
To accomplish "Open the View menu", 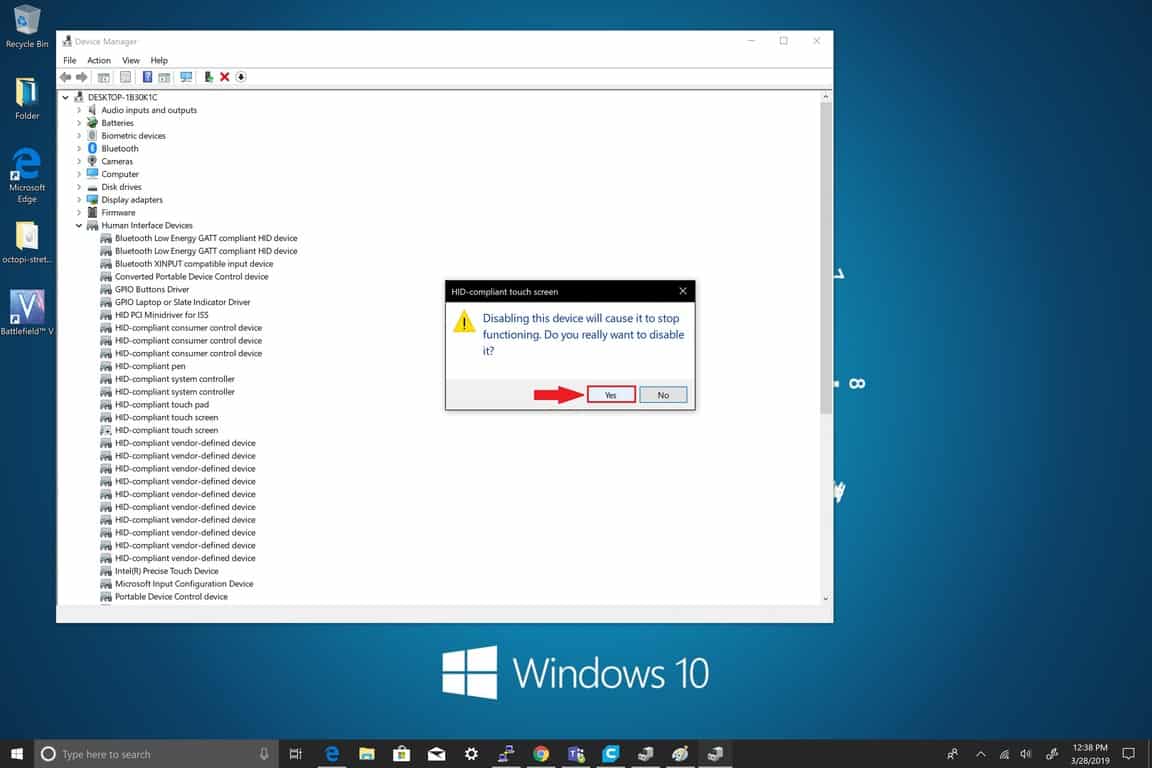I will [x=131, y=61].
